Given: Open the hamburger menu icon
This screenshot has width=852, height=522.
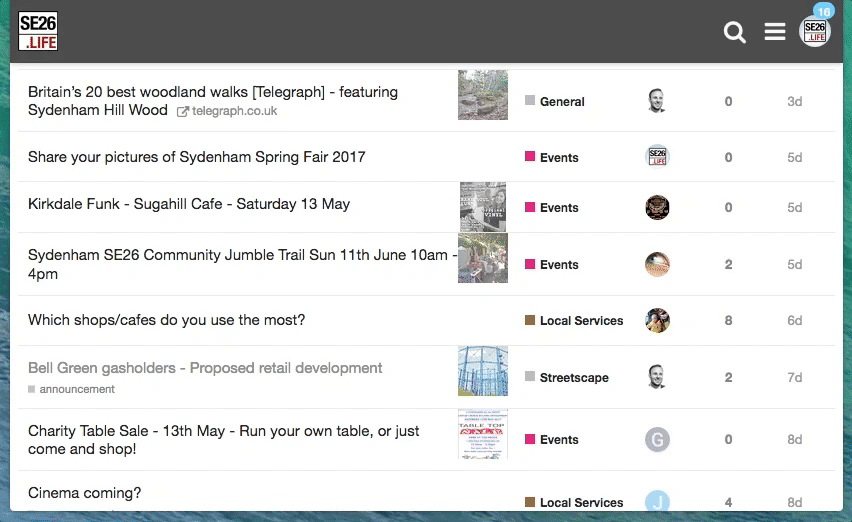Looking at the screenshot, I should coord(775,33).
